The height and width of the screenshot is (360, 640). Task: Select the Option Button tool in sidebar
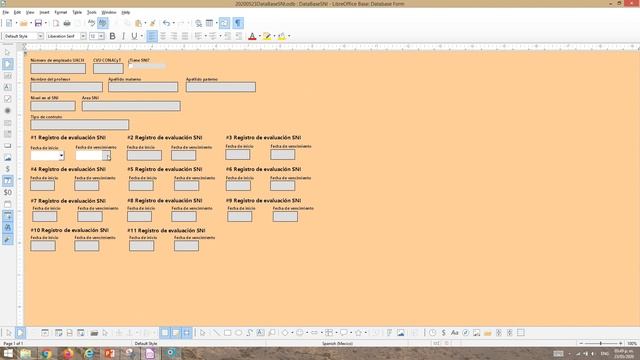click(x=7, y=111)
